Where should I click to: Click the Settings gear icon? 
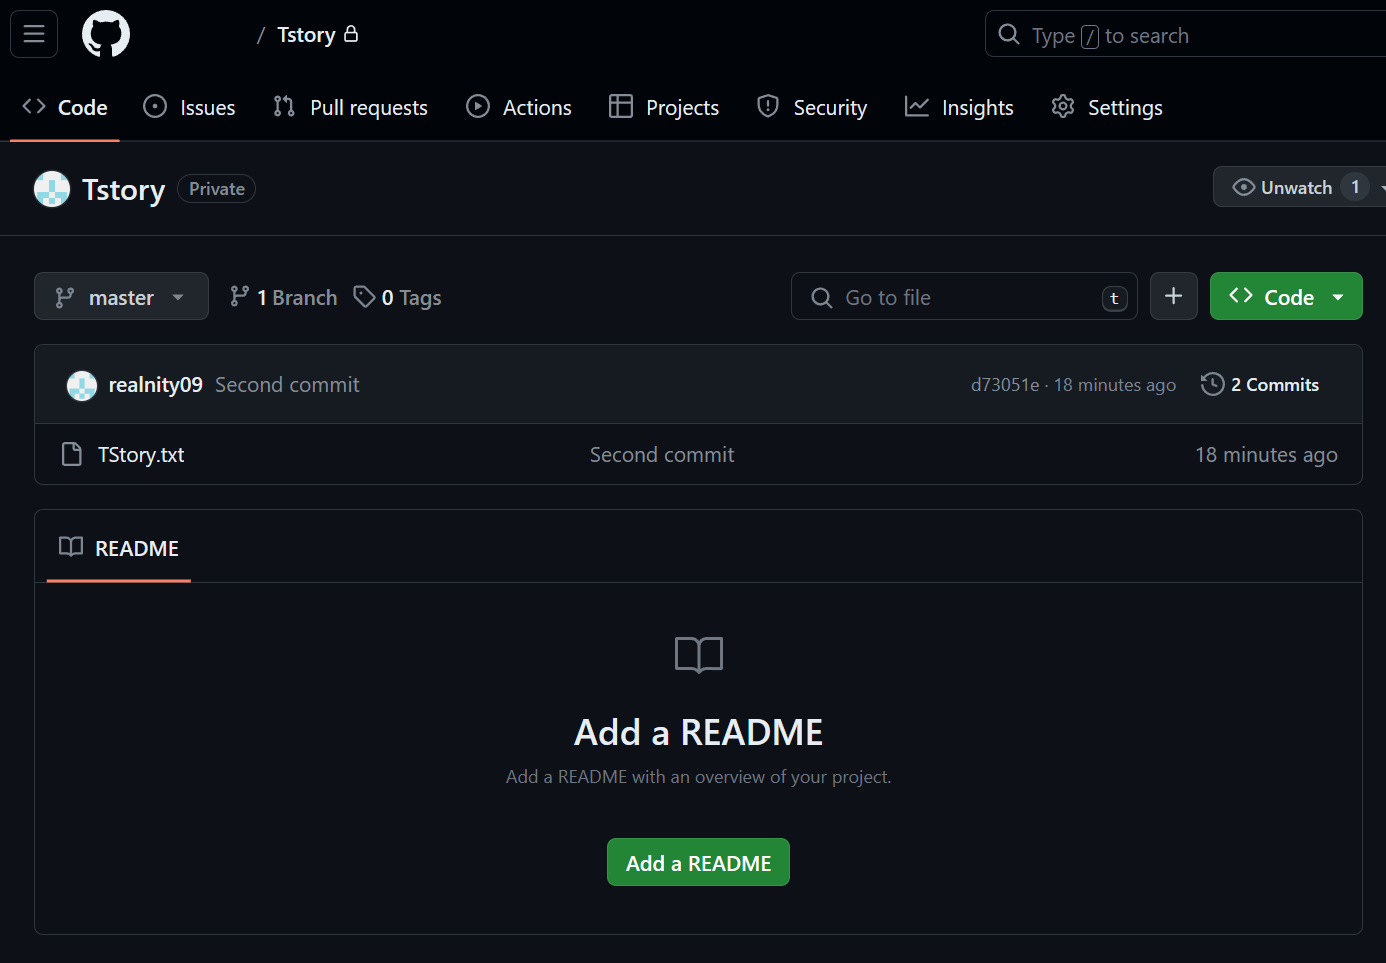(1063, 106)
